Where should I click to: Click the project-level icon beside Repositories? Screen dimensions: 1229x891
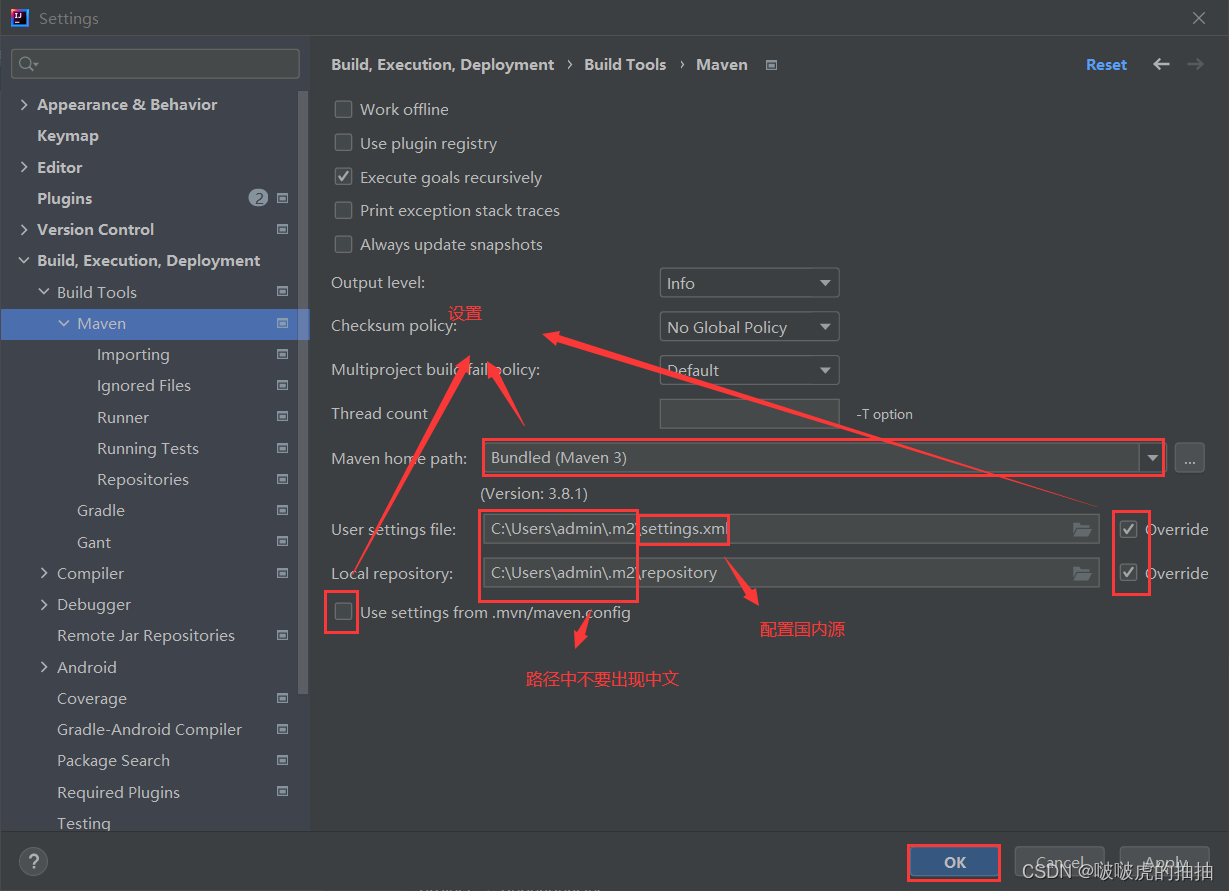pyautogui.click(x=282, y=479)
